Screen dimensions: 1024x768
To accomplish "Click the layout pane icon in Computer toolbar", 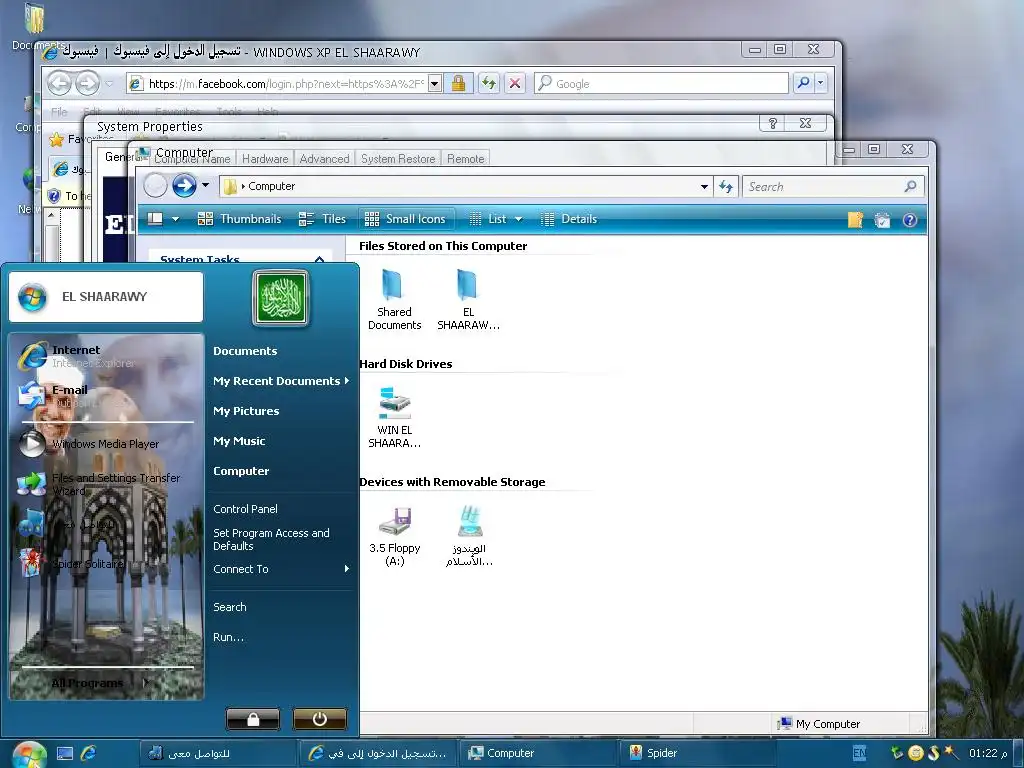I will [x=155, y=219].
